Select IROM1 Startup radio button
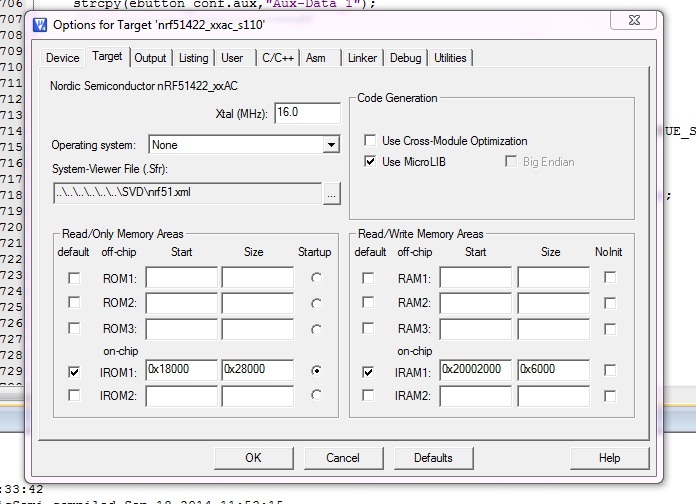 pos(316,370)
